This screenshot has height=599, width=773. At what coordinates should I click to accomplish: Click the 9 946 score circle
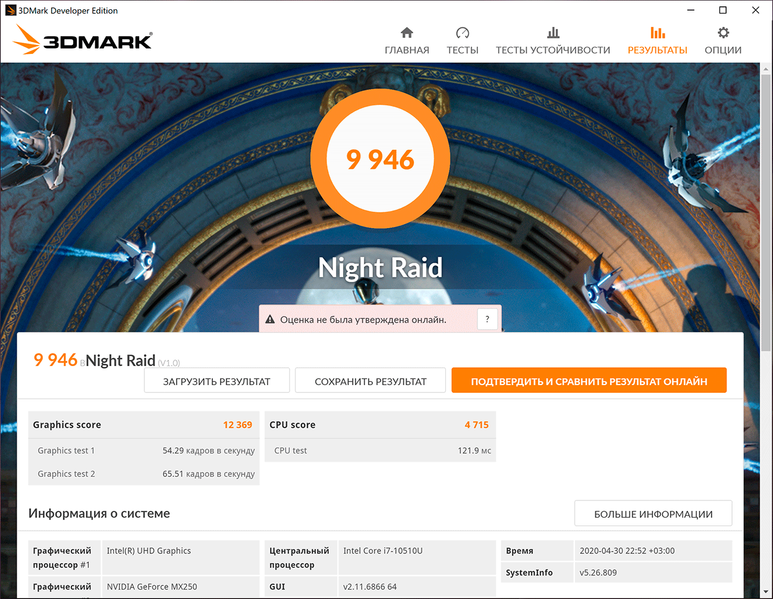(x=380, y=159)
